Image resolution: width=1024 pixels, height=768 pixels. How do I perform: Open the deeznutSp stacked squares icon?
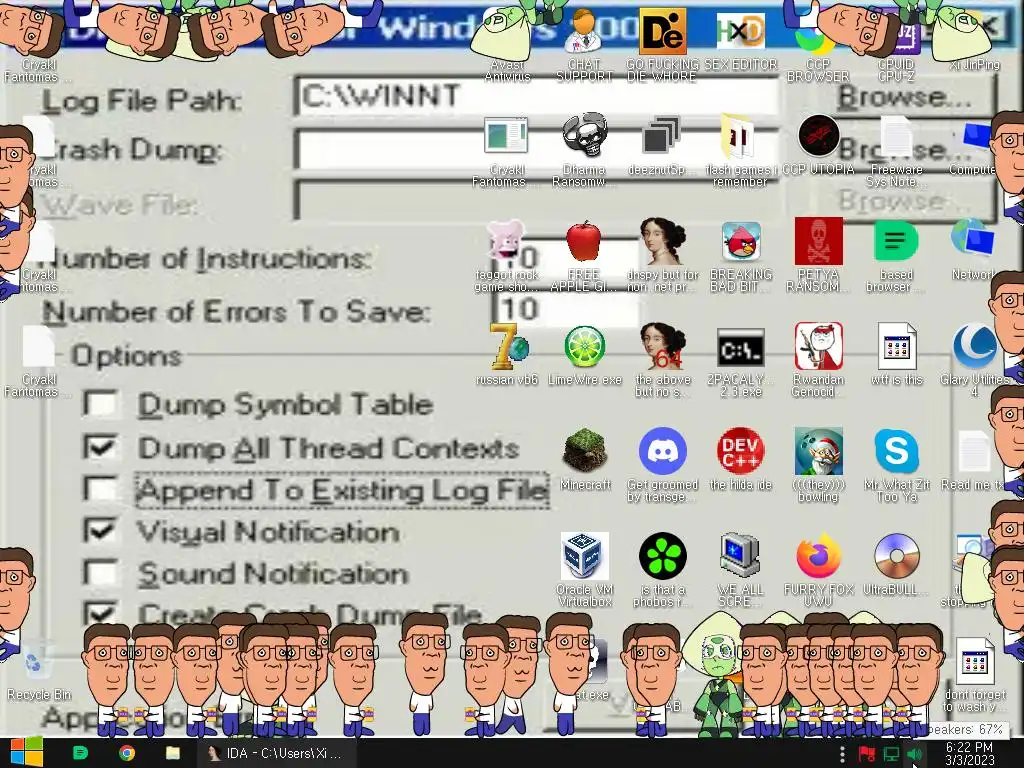click(661, 137)
